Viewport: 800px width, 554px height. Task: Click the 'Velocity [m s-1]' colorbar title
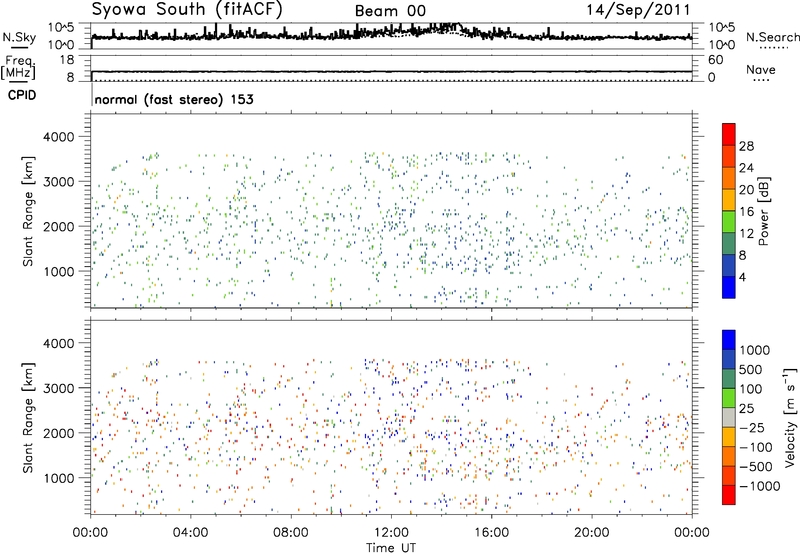pyautogui.click(x=789, y=417)
